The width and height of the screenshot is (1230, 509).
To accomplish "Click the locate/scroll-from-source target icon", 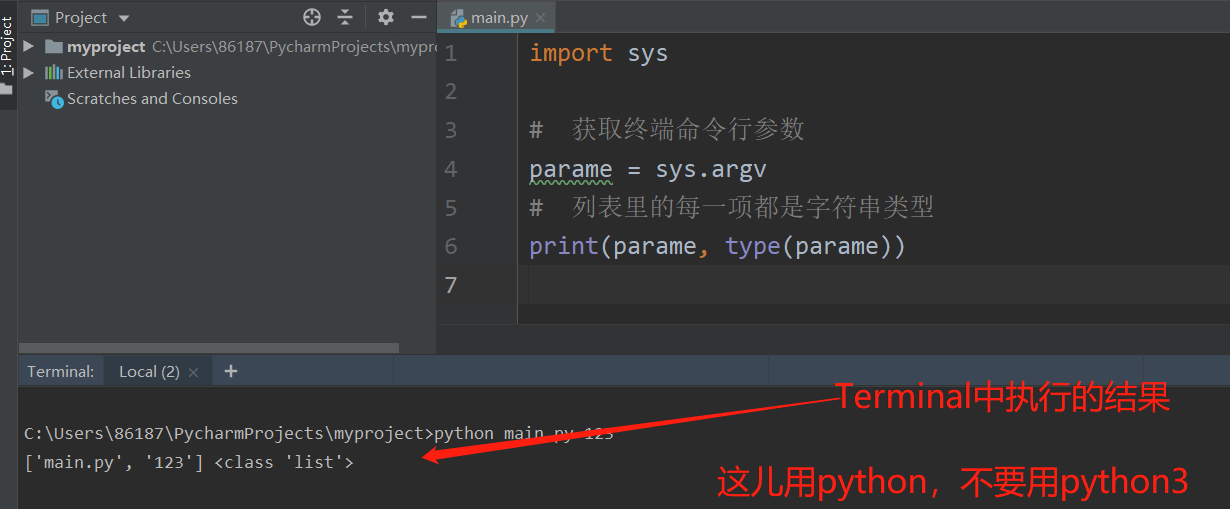I will pos(312,17).
